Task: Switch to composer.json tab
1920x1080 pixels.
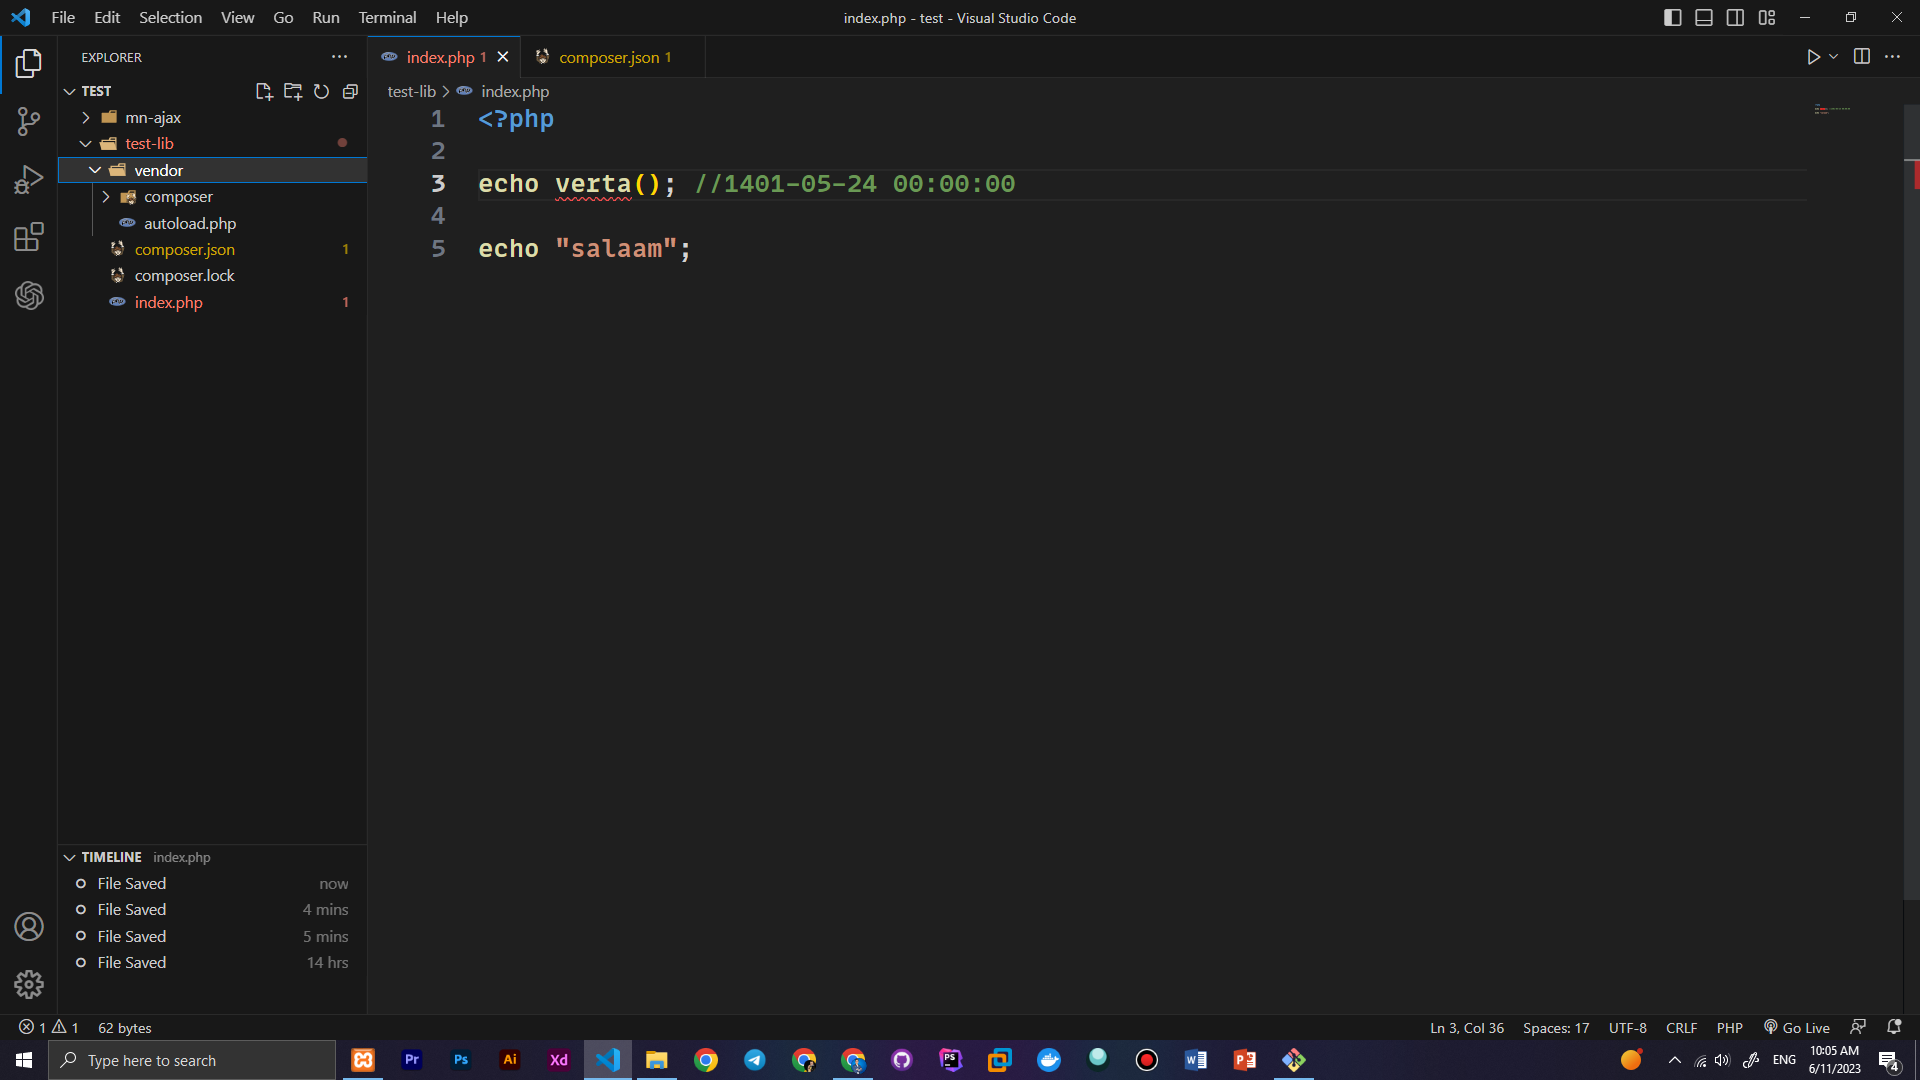Action: pyautogui.click(x=613, y=57)
